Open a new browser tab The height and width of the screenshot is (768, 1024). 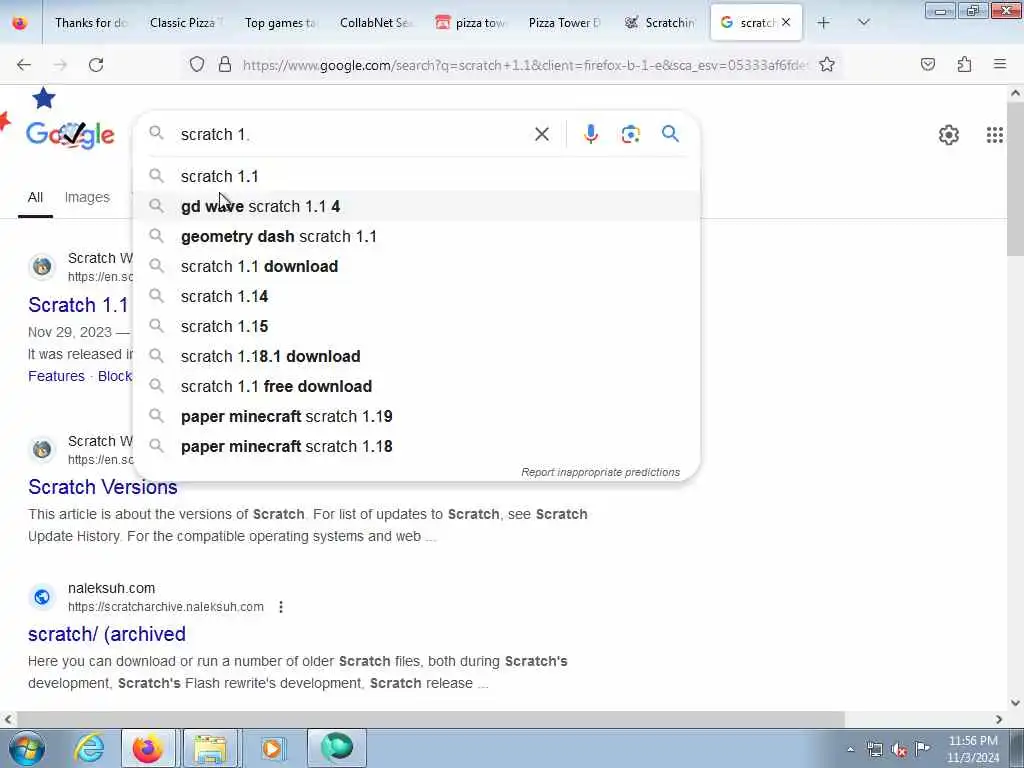pos(824,23)
